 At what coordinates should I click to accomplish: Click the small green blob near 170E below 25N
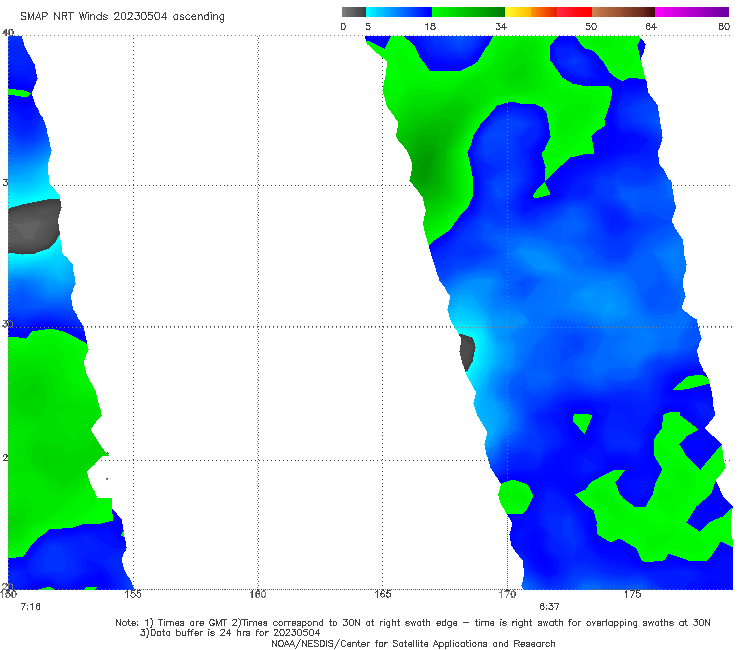(x=515, y=497)
